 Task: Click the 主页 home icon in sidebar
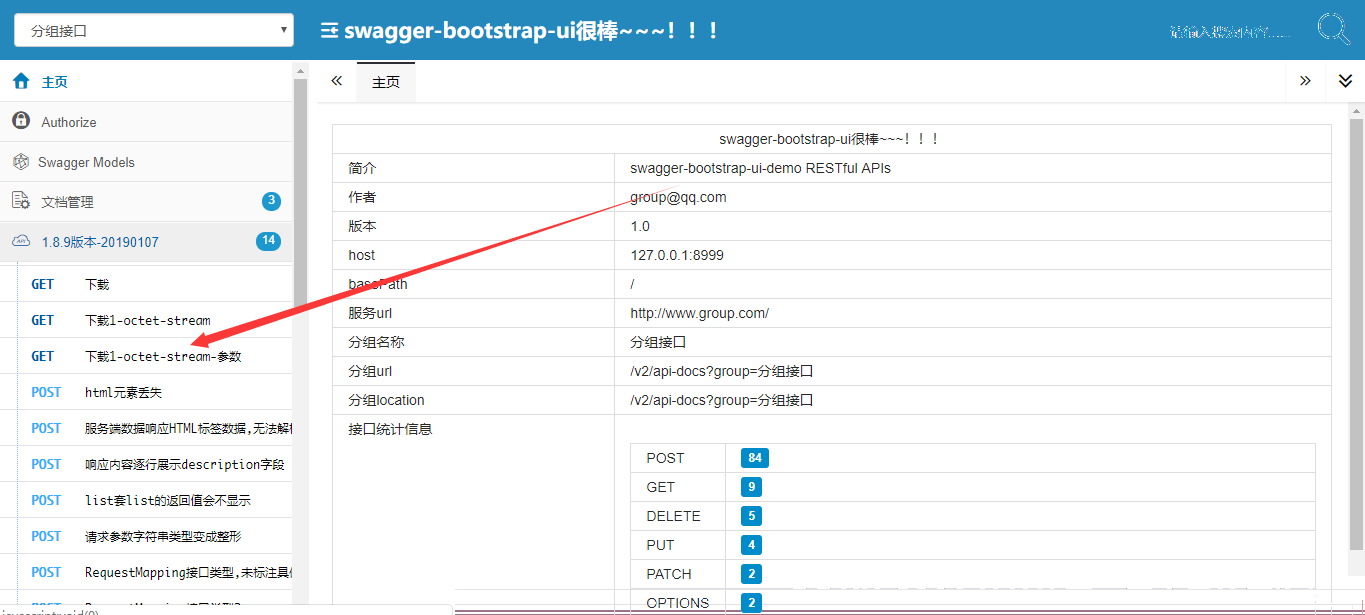[21, 82]
